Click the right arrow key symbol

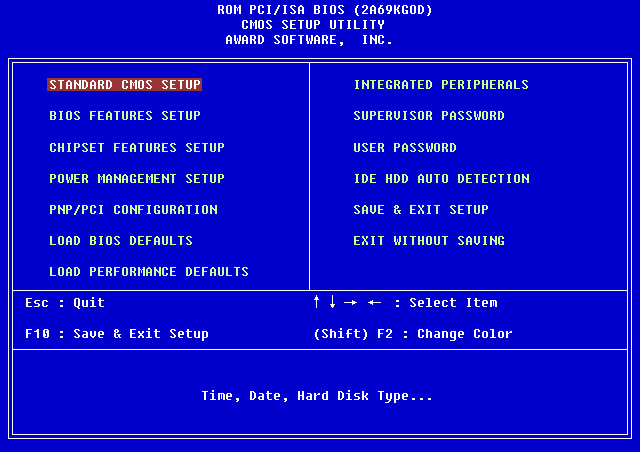350,302
